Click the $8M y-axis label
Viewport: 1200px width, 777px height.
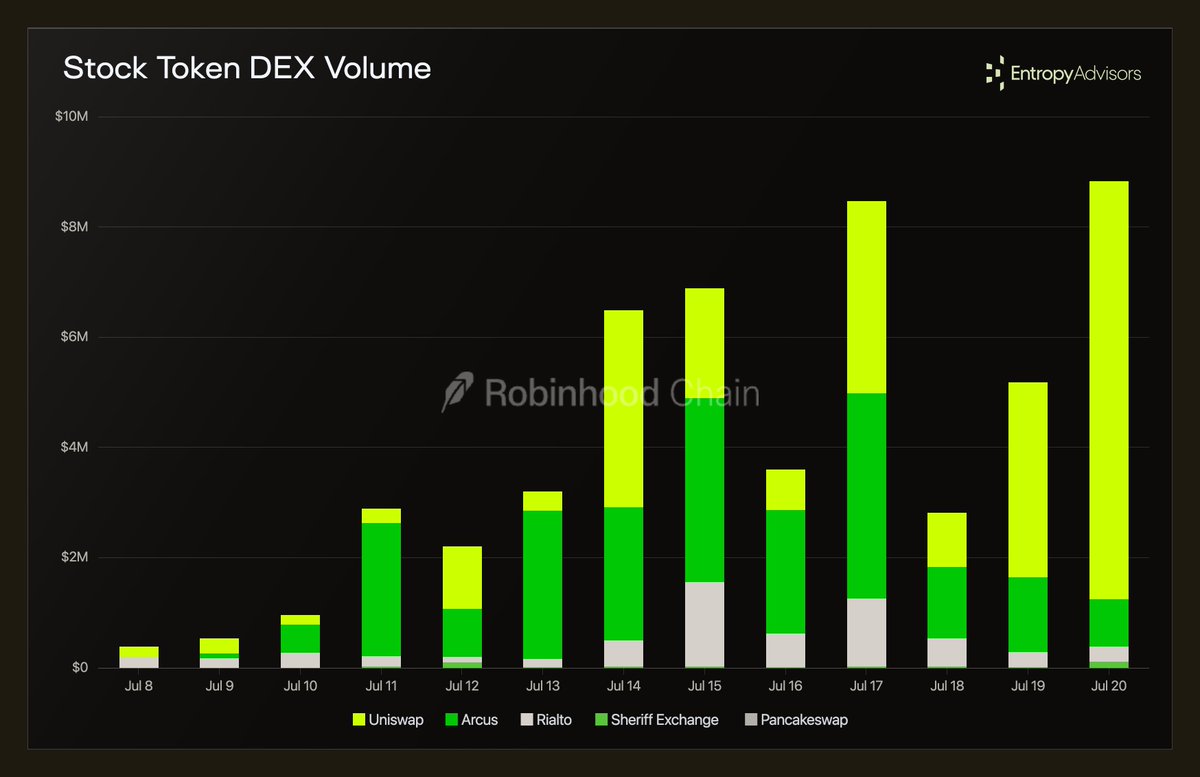[x=75, y=227]
